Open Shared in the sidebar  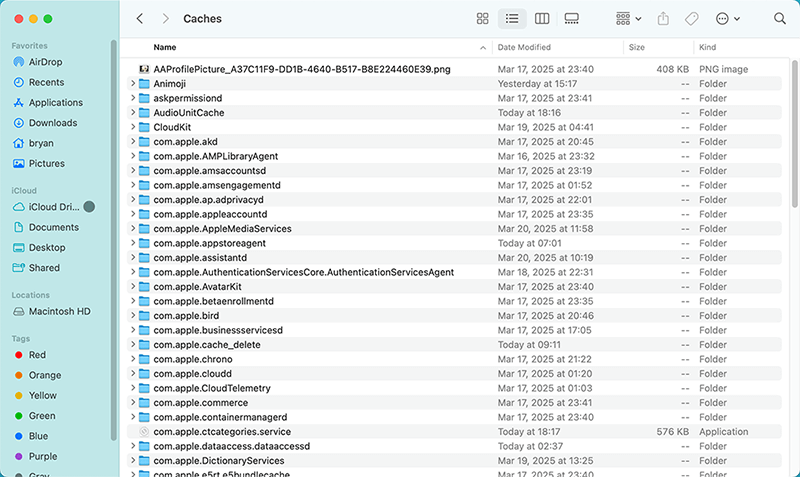pos(44,268)
